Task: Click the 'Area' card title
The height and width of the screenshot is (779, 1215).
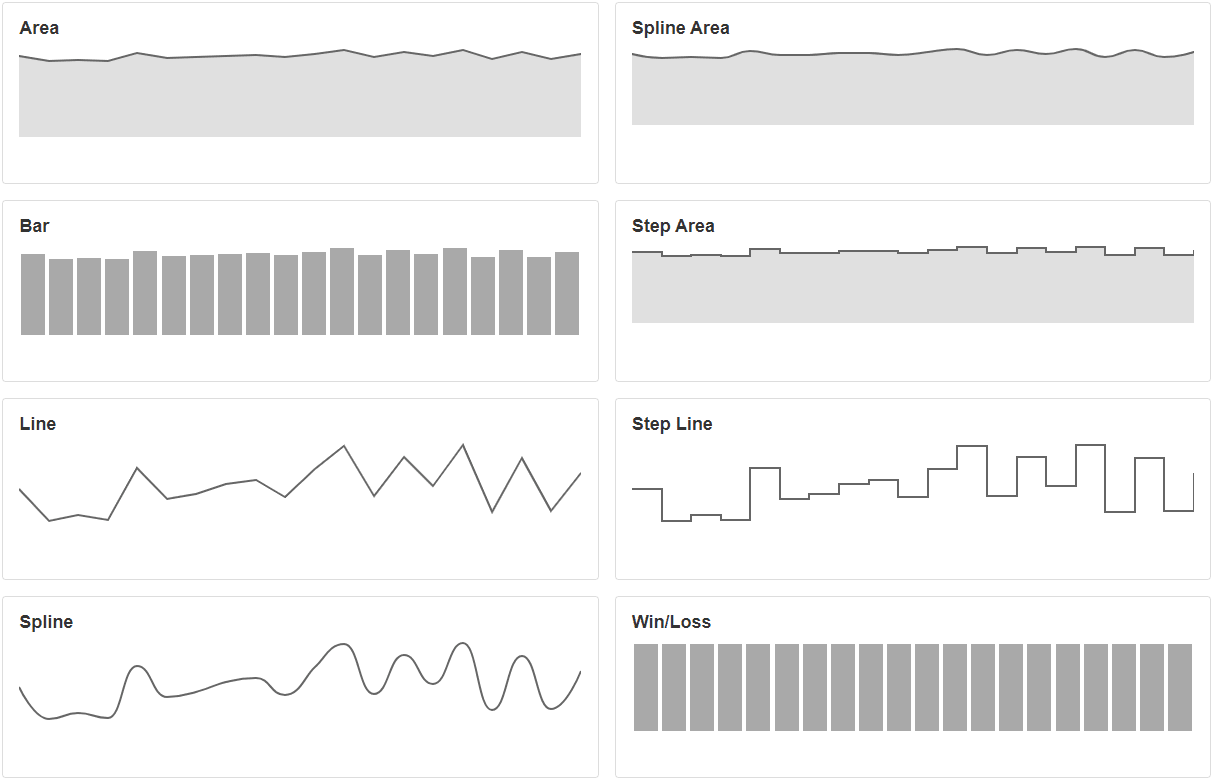Action: (39, 28)
